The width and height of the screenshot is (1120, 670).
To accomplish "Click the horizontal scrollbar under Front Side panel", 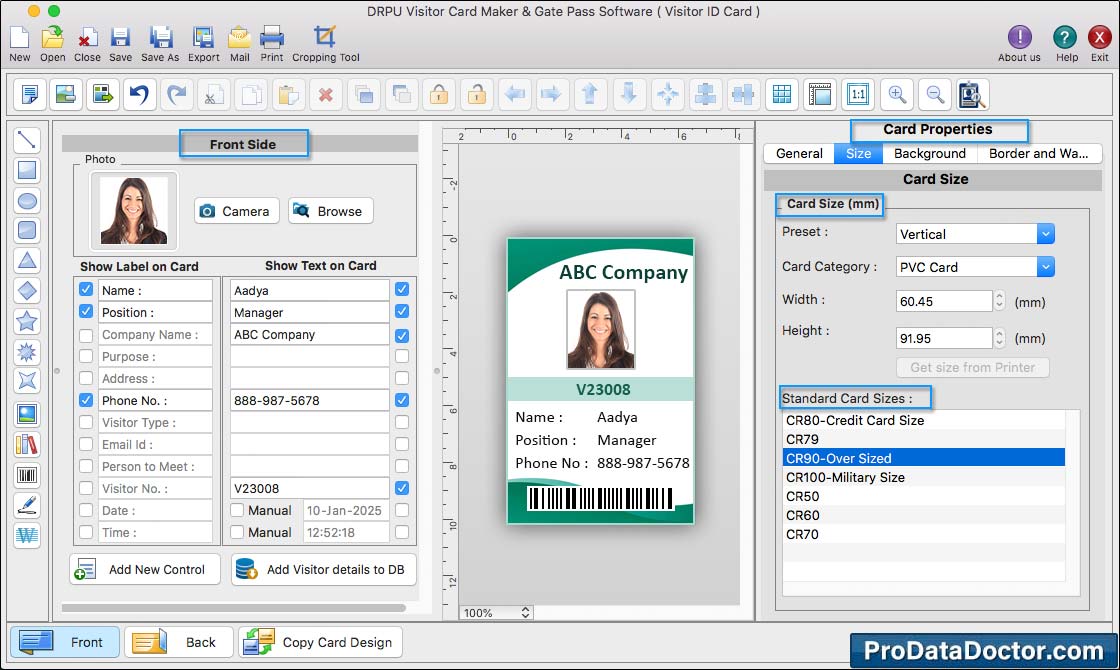I will 234,608.
